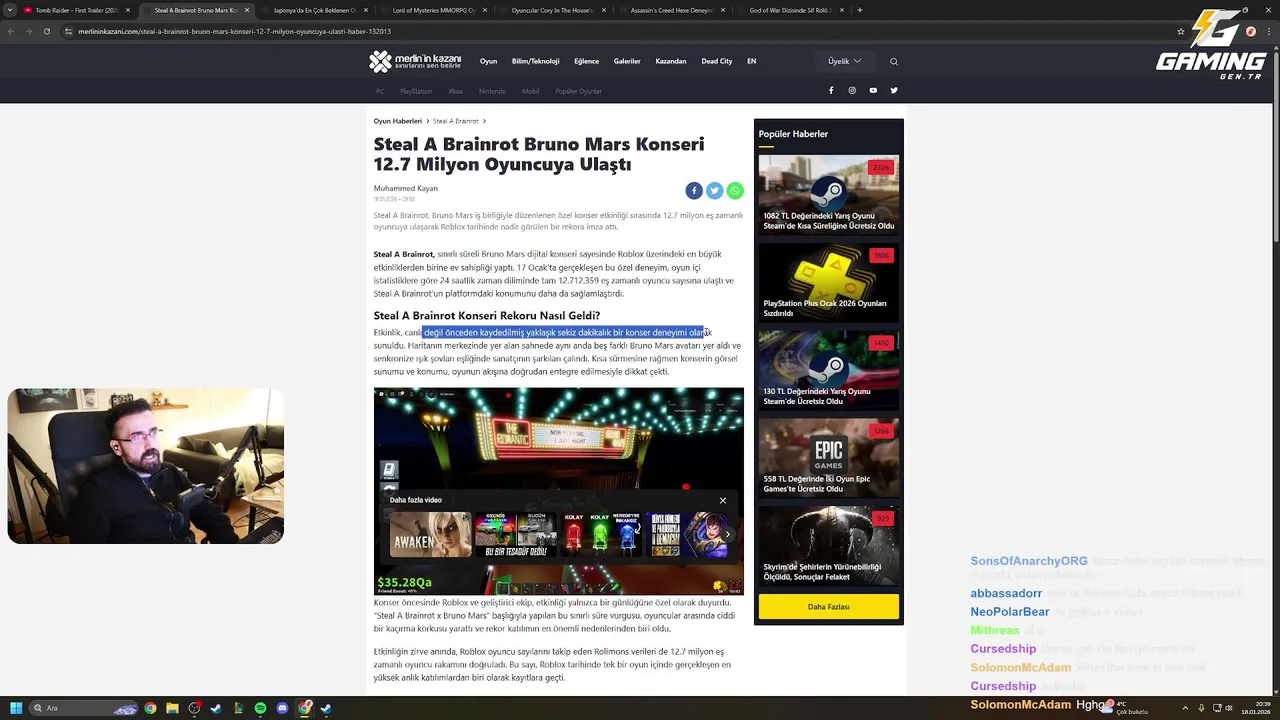This screenshot has width=1280, height=720.
Task: Share the article on Twitter (light-blue circle)
Action: 714,190
